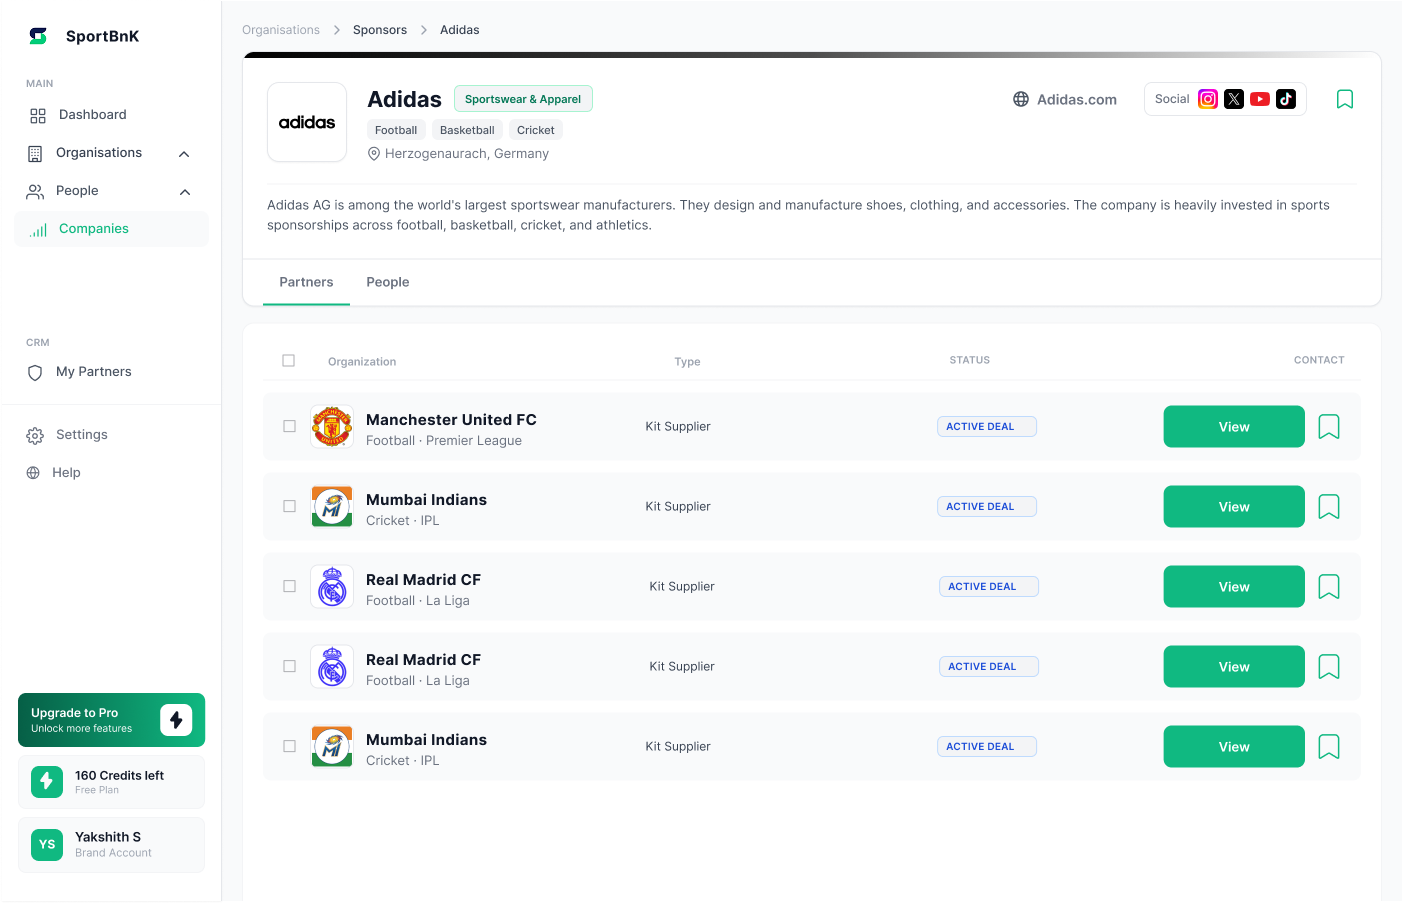Viewport: 1402px width, 904px height.
Task: Click the 'Herzogenaurach, Germany' location text
Action: click(x=467, y=154)
